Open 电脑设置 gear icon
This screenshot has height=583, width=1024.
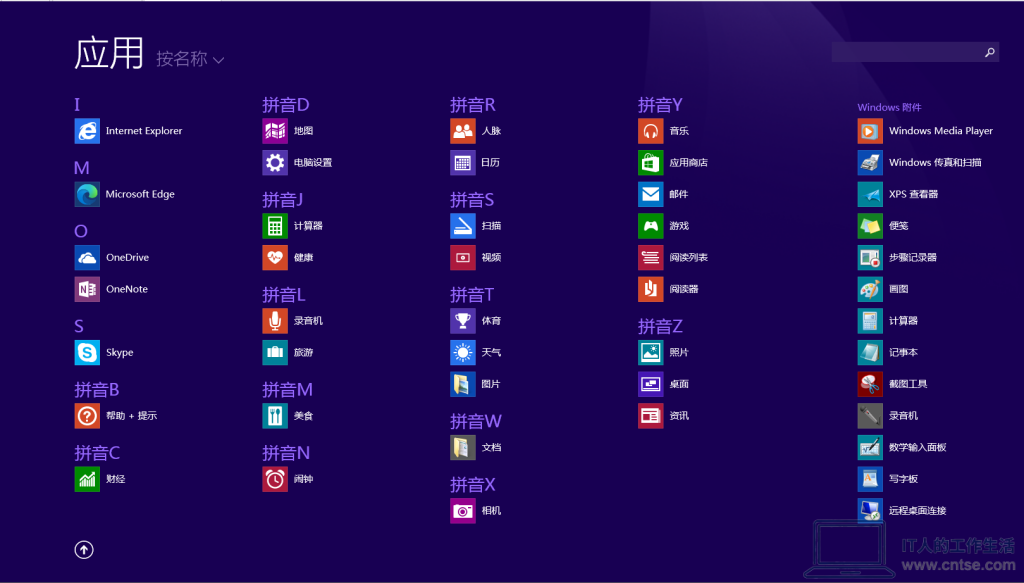(x=275, y=163)
